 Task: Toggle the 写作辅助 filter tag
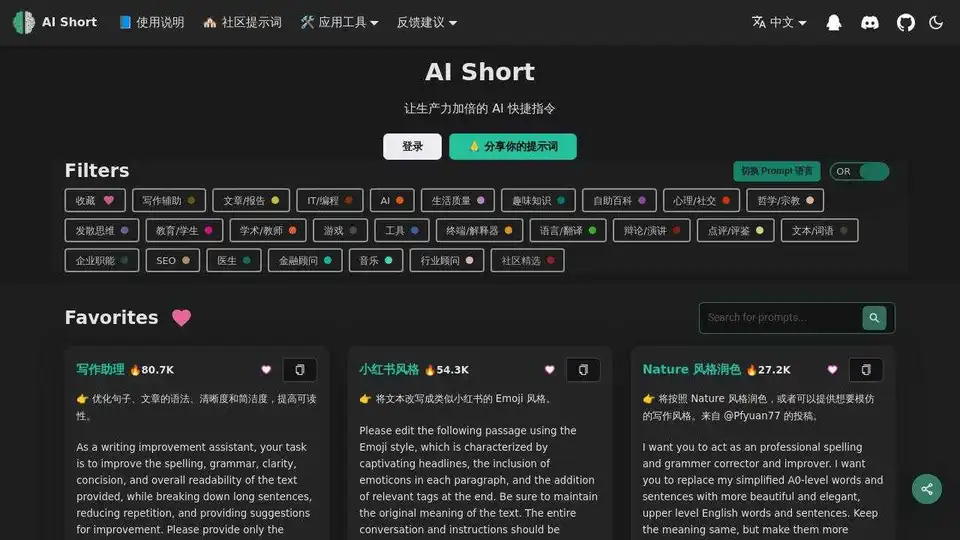(168, 200)
